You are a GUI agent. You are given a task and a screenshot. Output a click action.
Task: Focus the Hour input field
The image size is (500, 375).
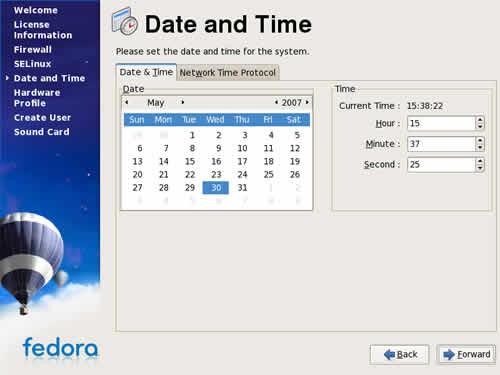[x=441, y=123]
